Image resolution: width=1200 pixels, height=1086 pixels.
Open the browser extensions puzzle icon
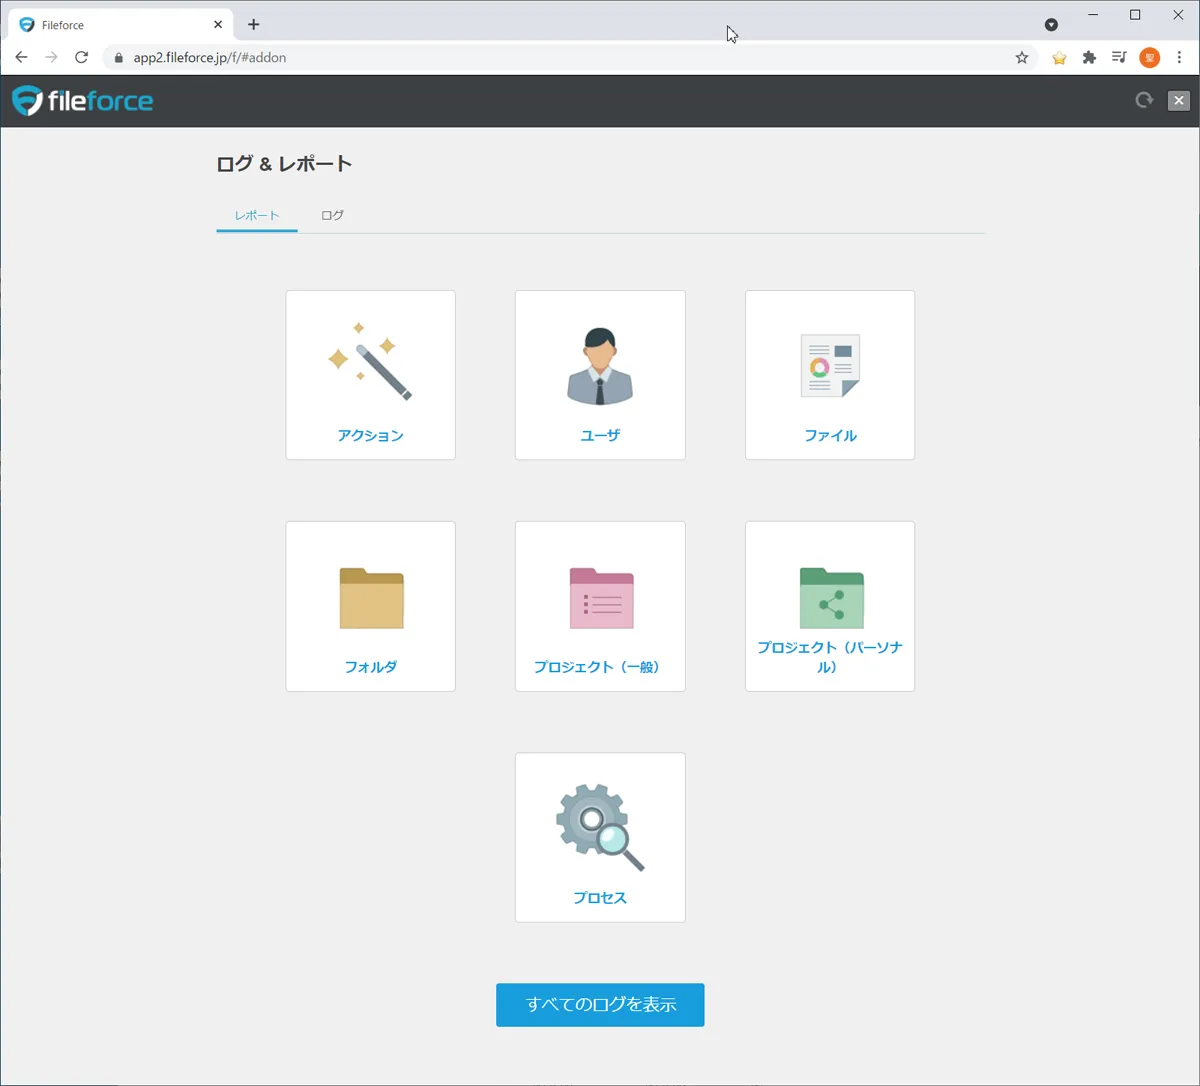coord(1089,58)
